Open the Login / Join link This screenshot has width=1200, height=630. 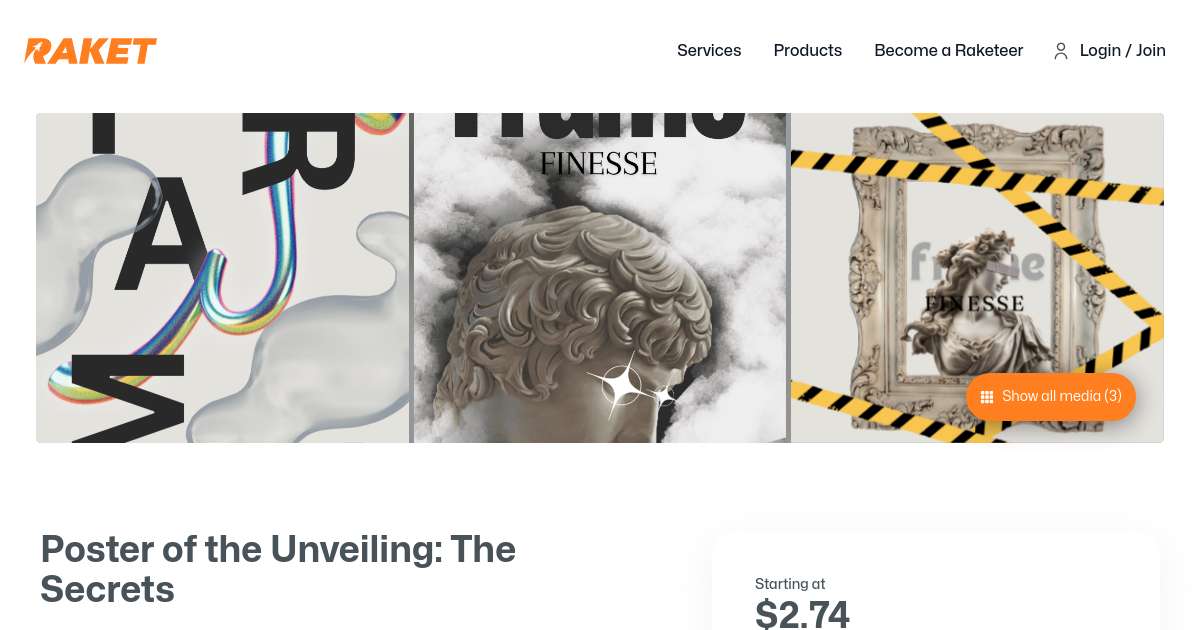point(1123,50)
